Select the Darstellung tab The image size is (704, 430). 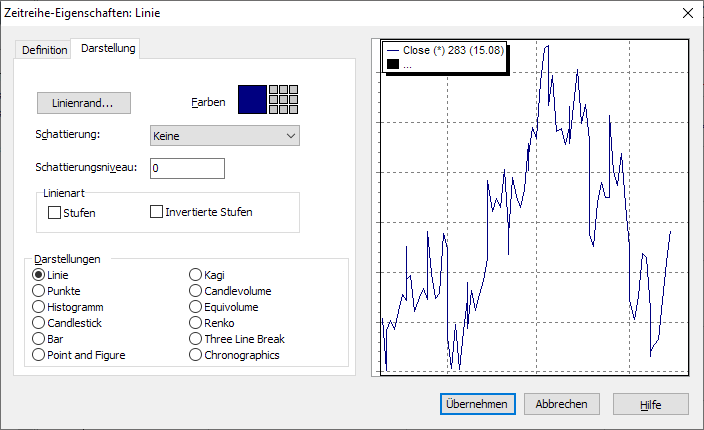click(x=108, y=48)
